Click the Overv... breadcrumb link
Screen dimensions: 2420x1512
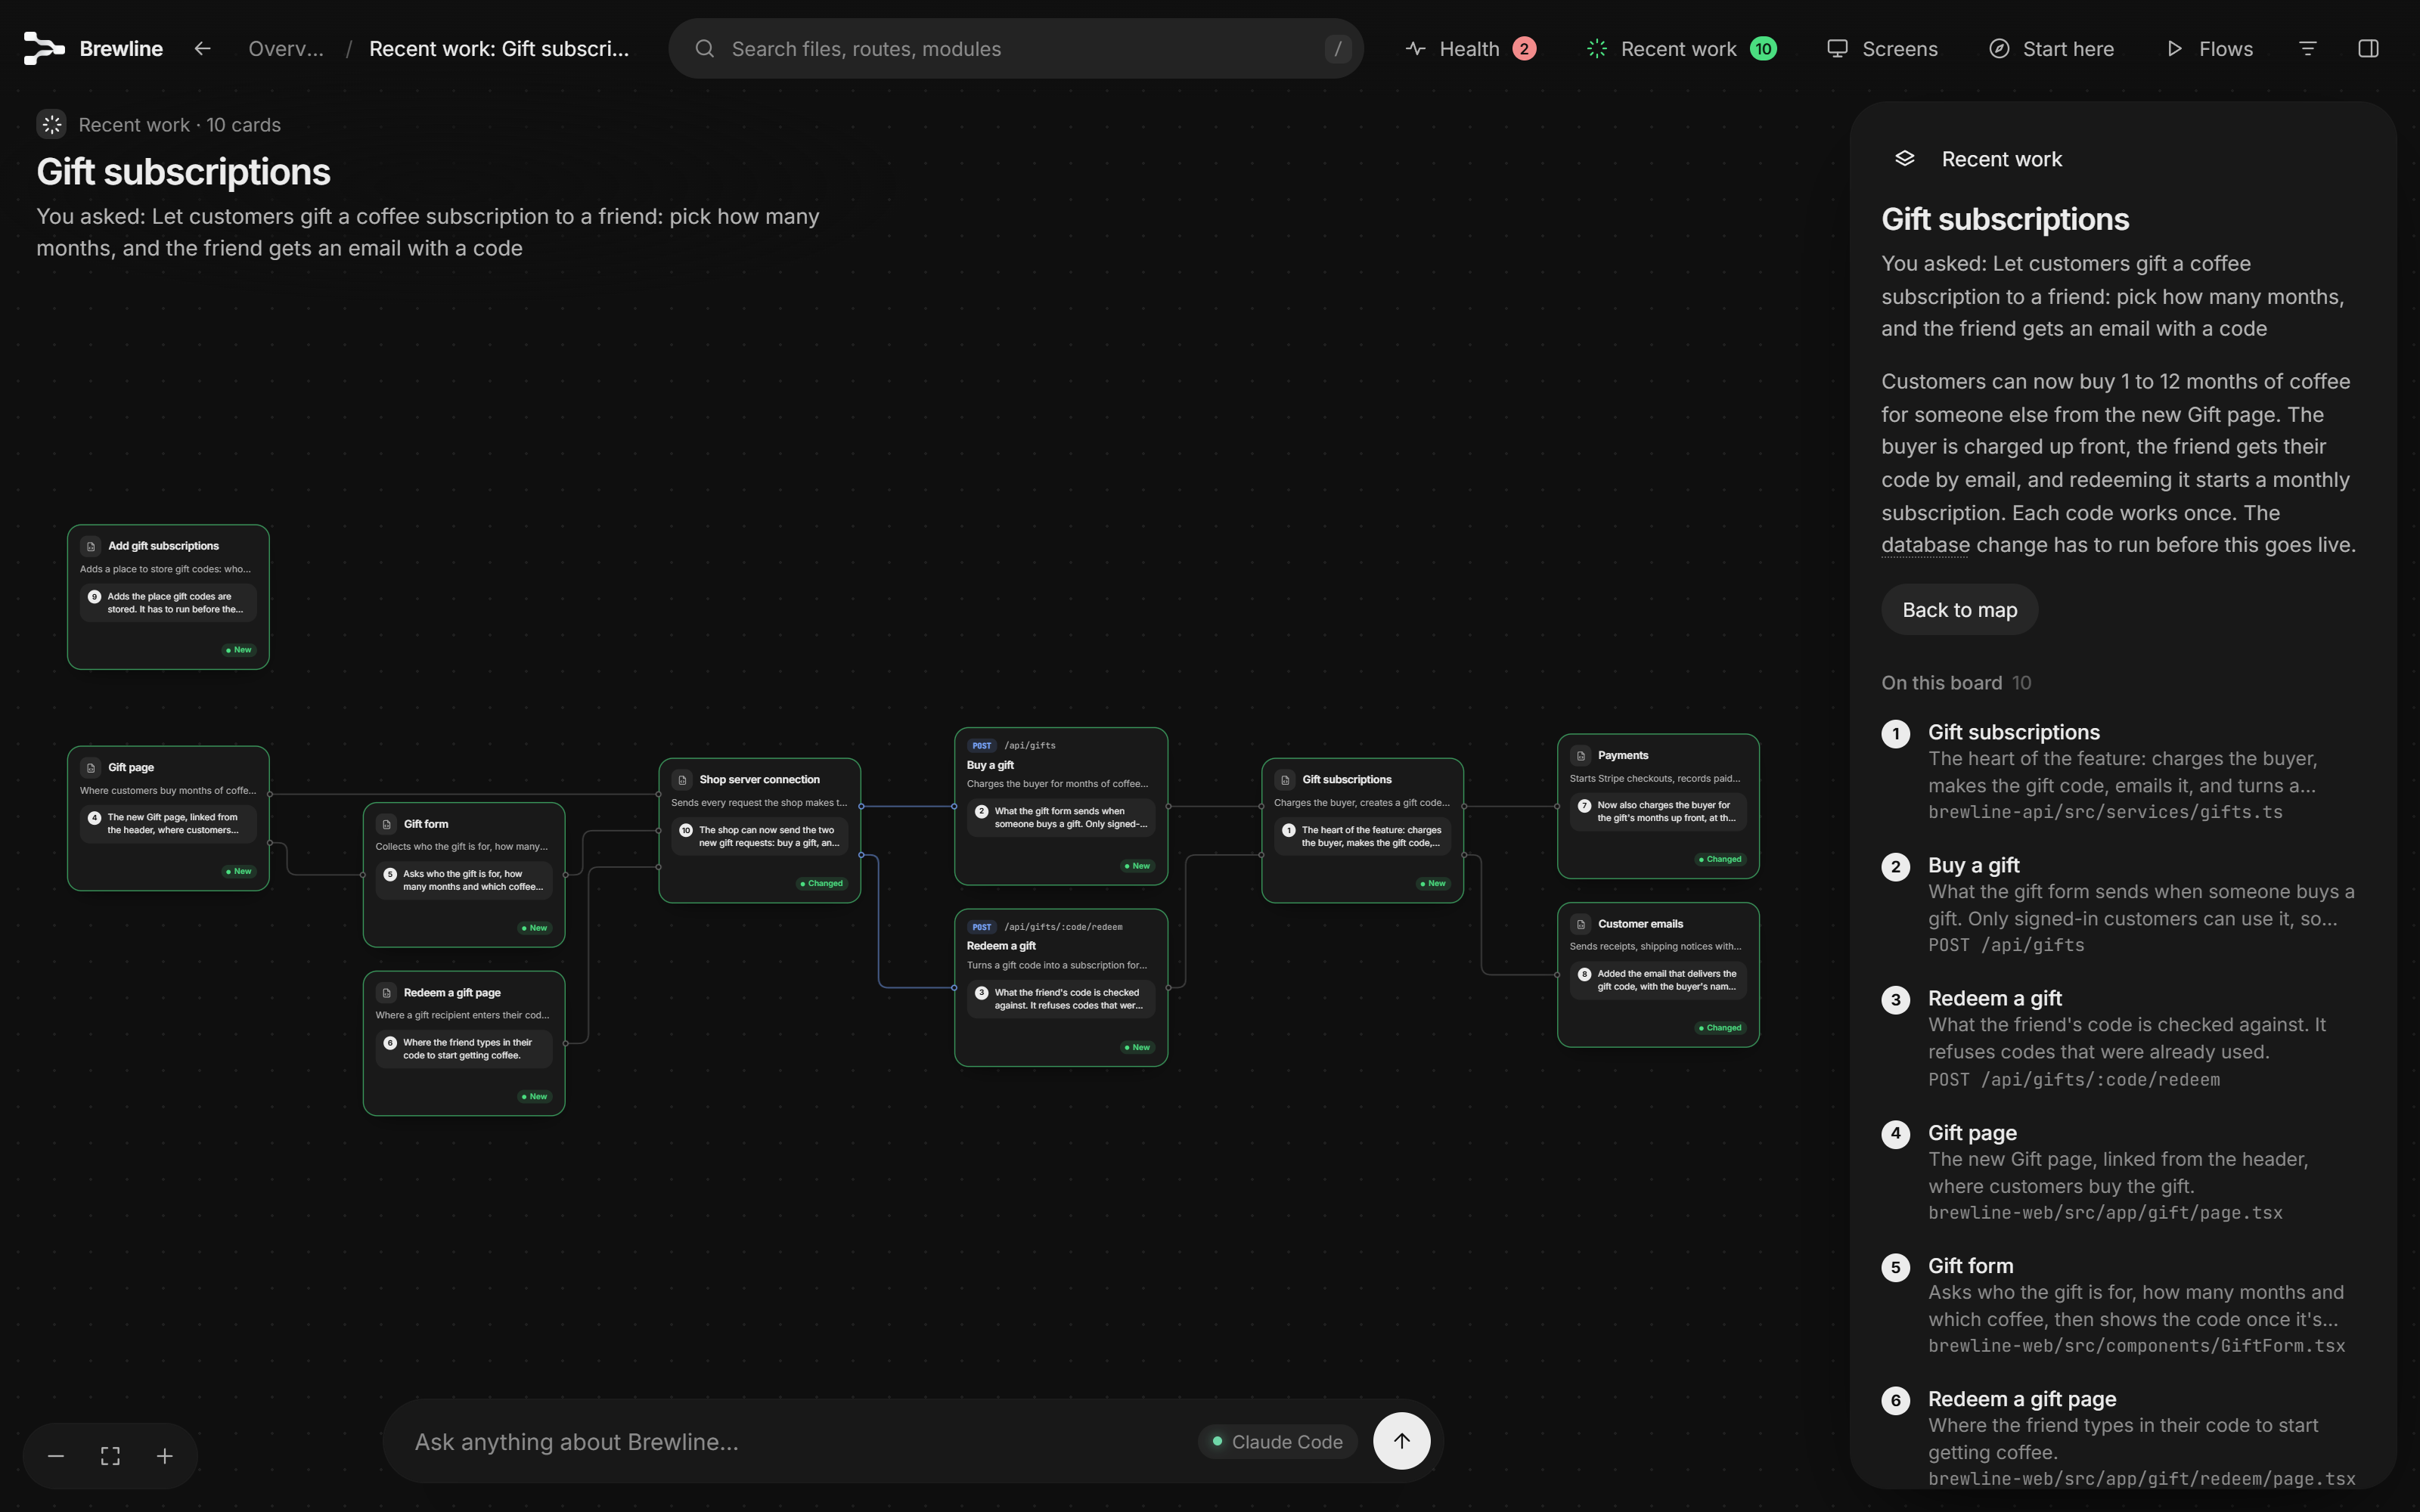tap(285, 48)
